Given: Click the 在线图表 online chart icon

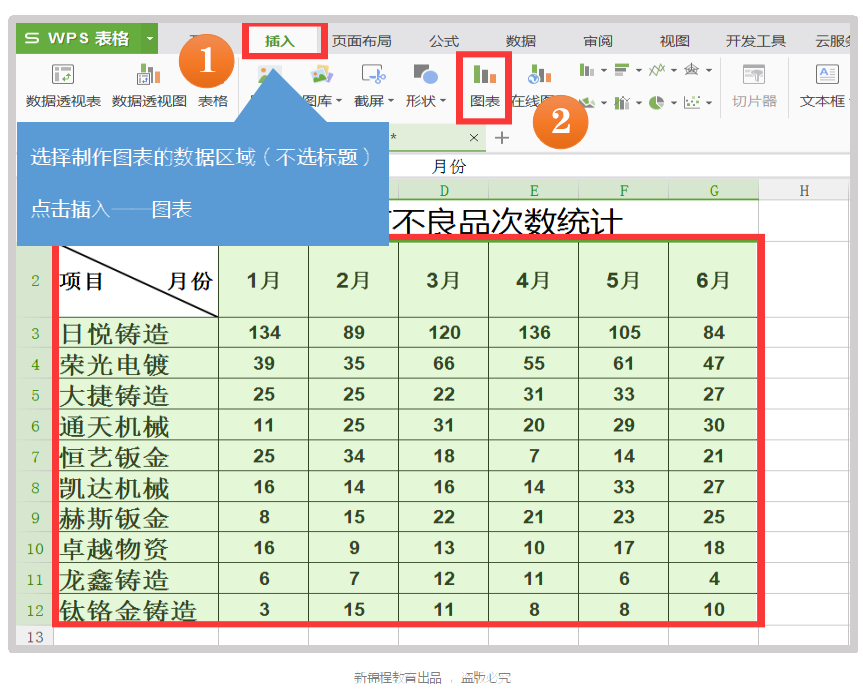Looking at the screenshot, I should [539, 74].
